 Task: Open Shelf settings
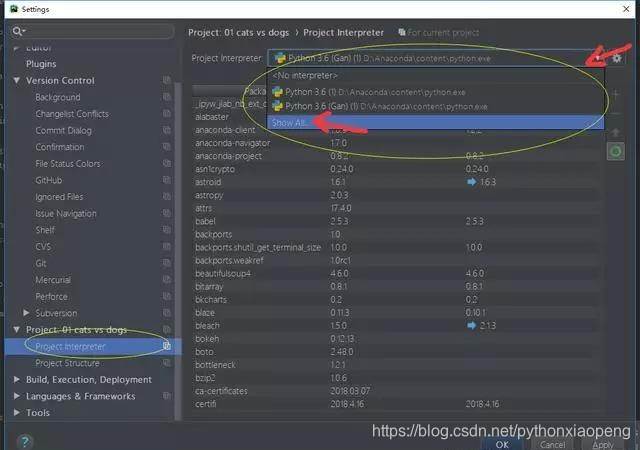pyautogui.click(x=45, y=230)
